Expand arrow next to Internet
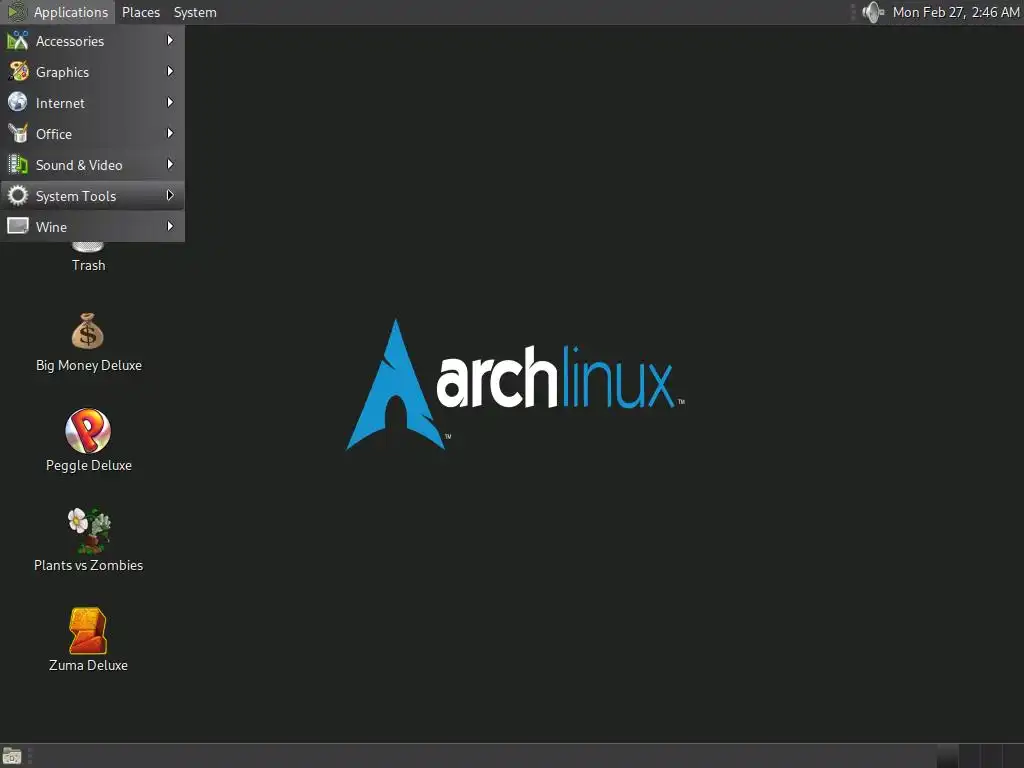Screen dimensions: 1024x768 click(x=170, y=103)
